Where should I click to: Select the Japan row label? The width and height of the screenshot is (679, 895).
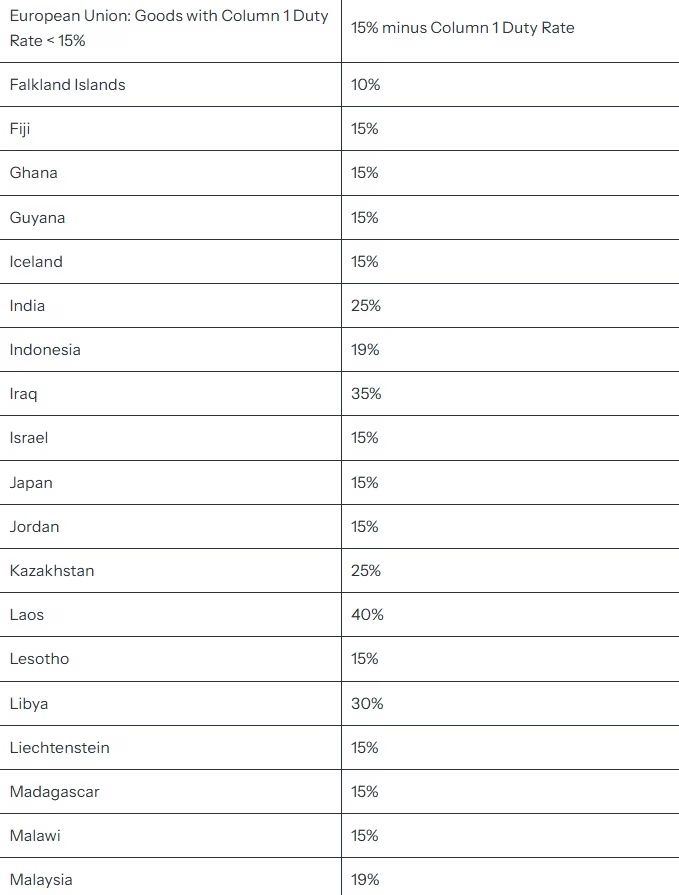31,483
